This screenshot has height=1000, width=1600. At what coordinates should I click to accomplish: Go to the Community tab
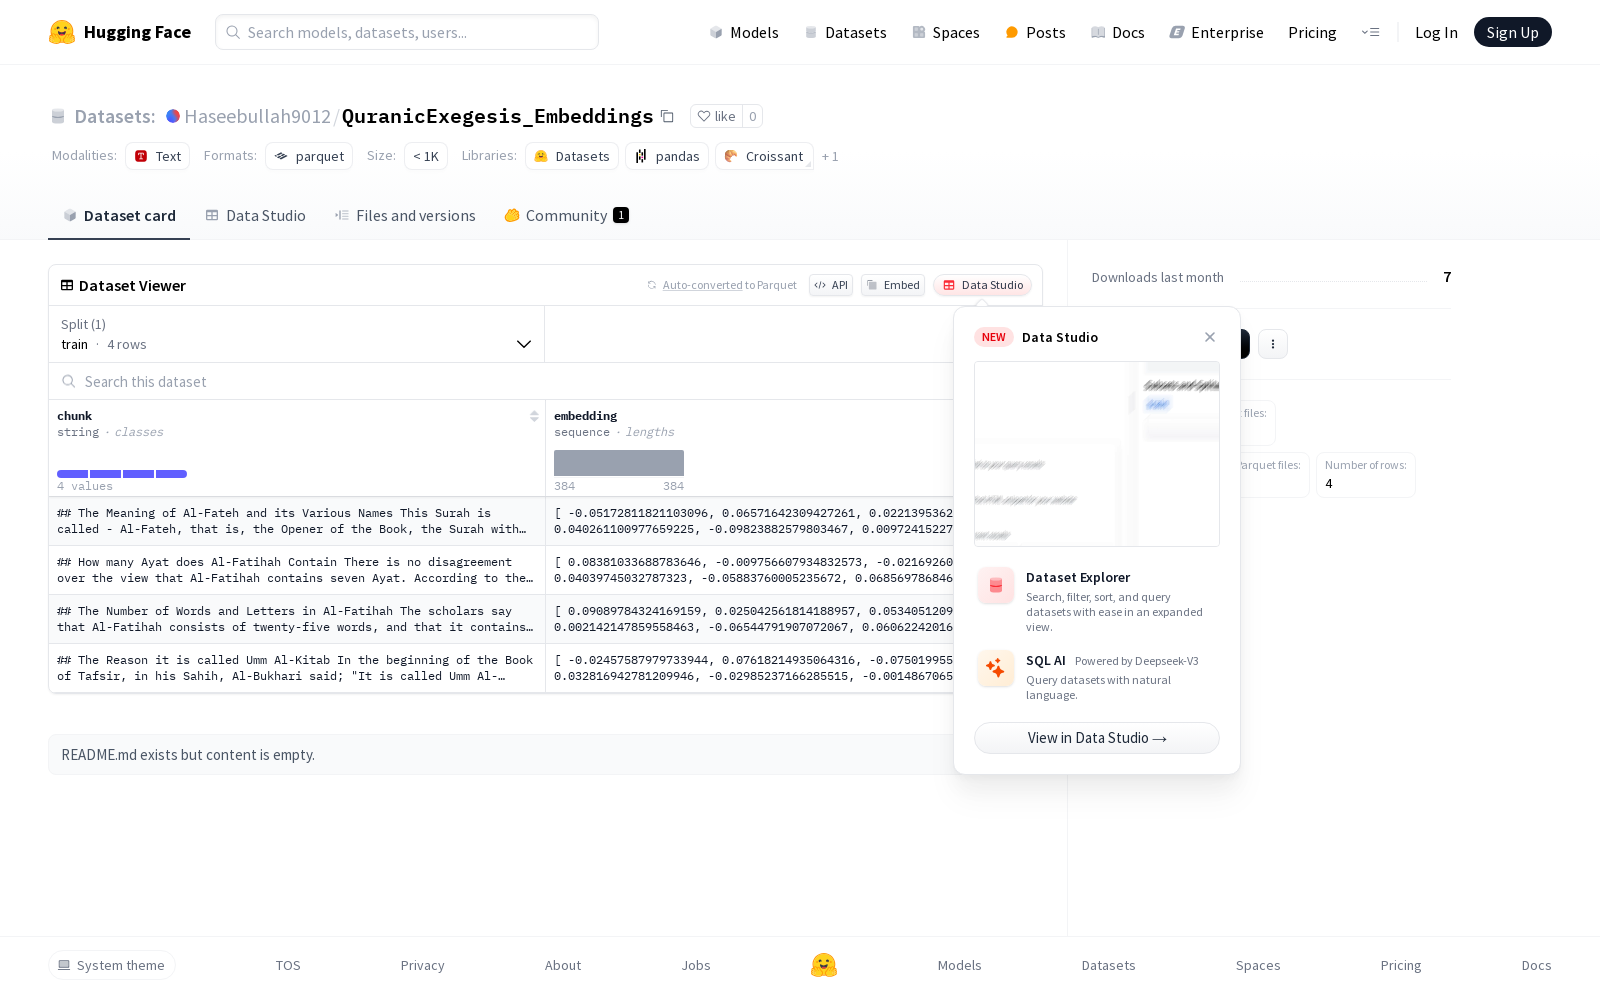click(x=566, y=215)
